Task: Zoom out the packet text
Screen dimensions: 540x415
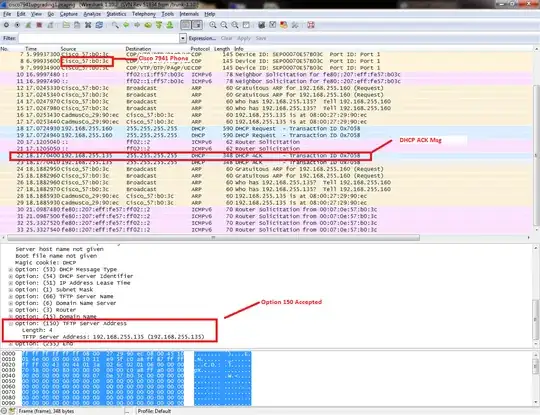Action: (x=224, y=25)
